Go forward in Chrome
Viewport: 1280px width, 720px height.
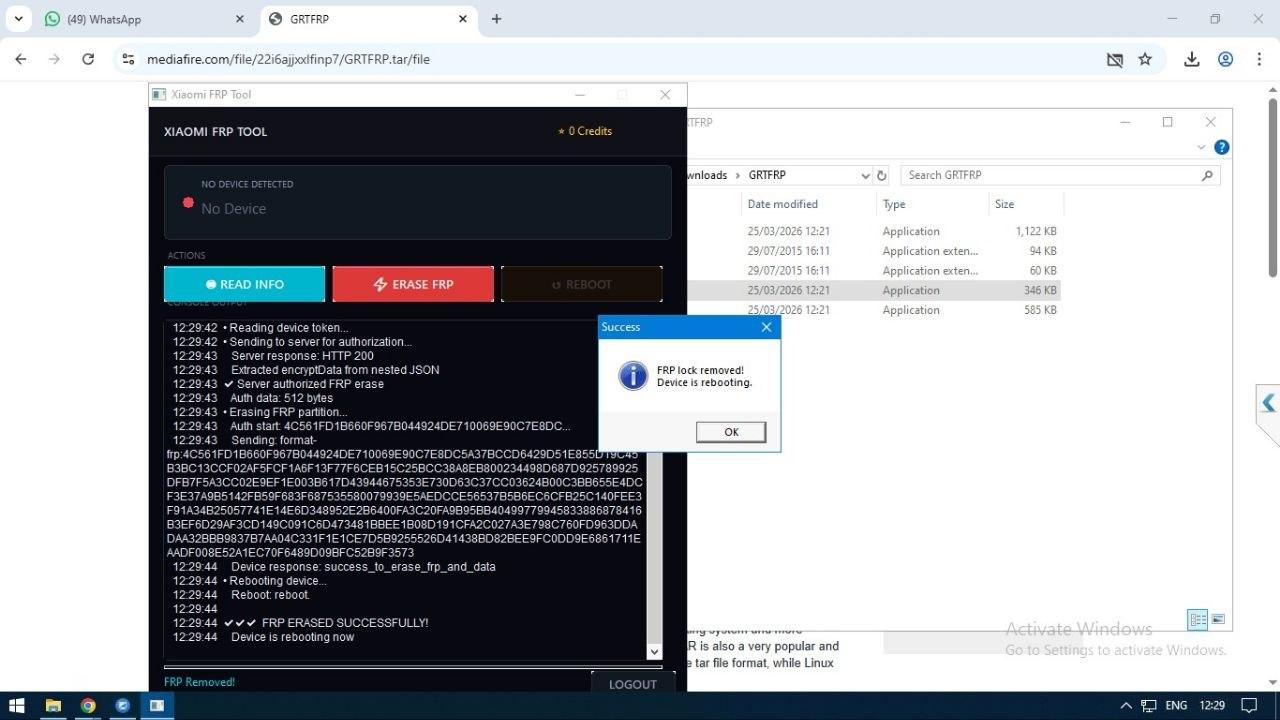click(54, 59)
